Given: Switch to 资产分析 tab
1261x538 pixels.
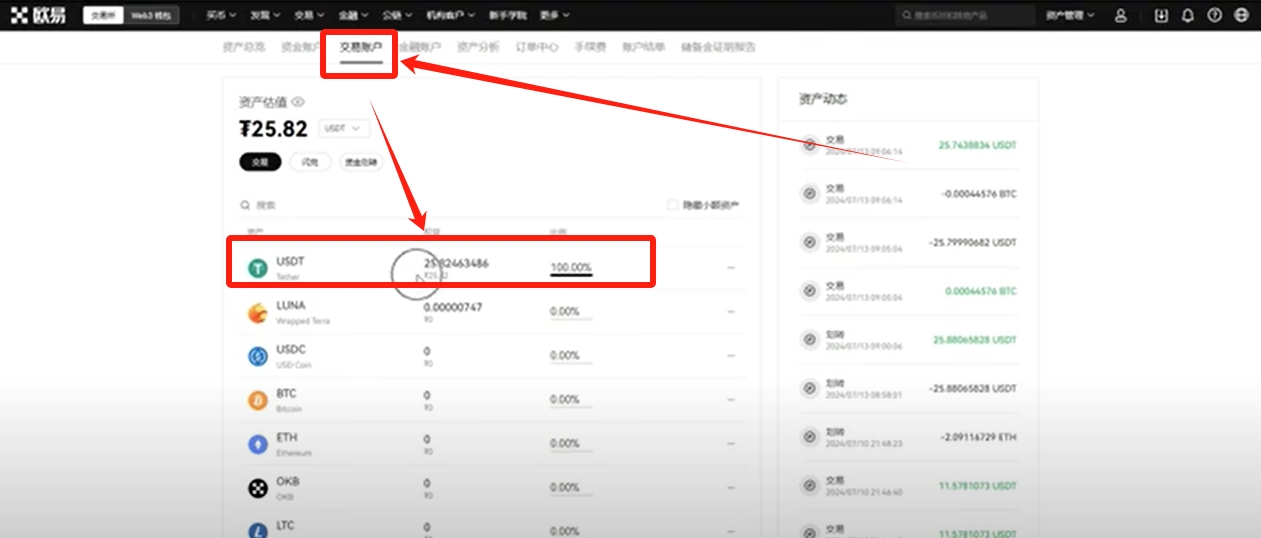Looking at the screenshot, I should [x=478, y=47].
